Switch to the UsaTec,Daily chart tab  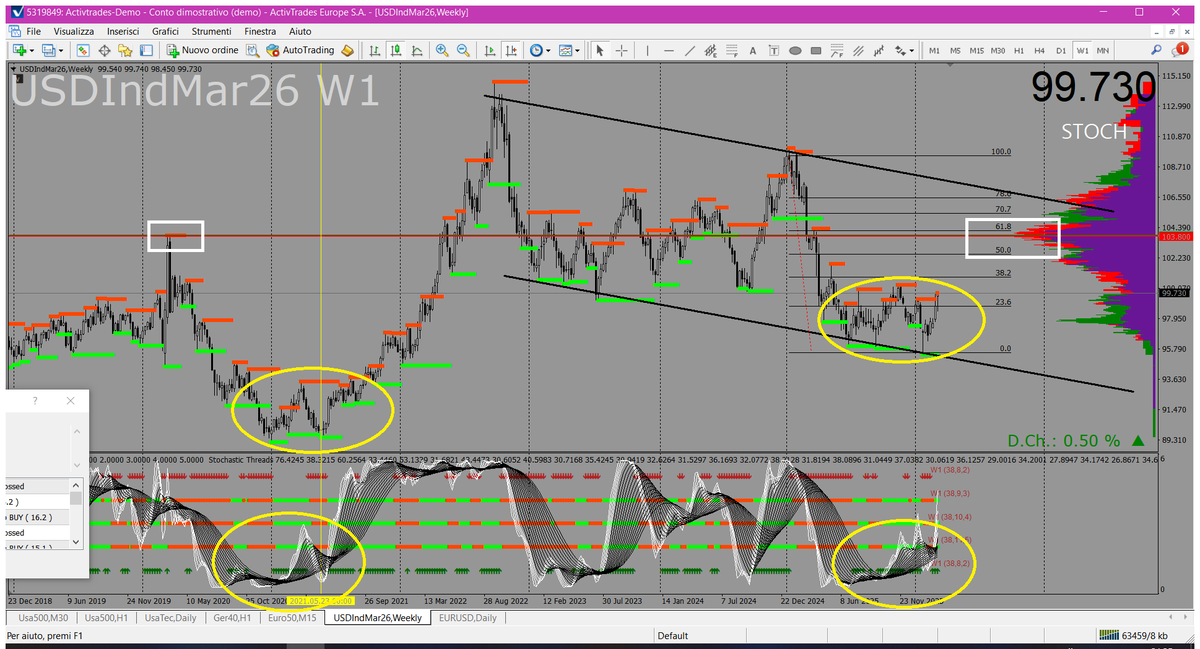[170, 618]
